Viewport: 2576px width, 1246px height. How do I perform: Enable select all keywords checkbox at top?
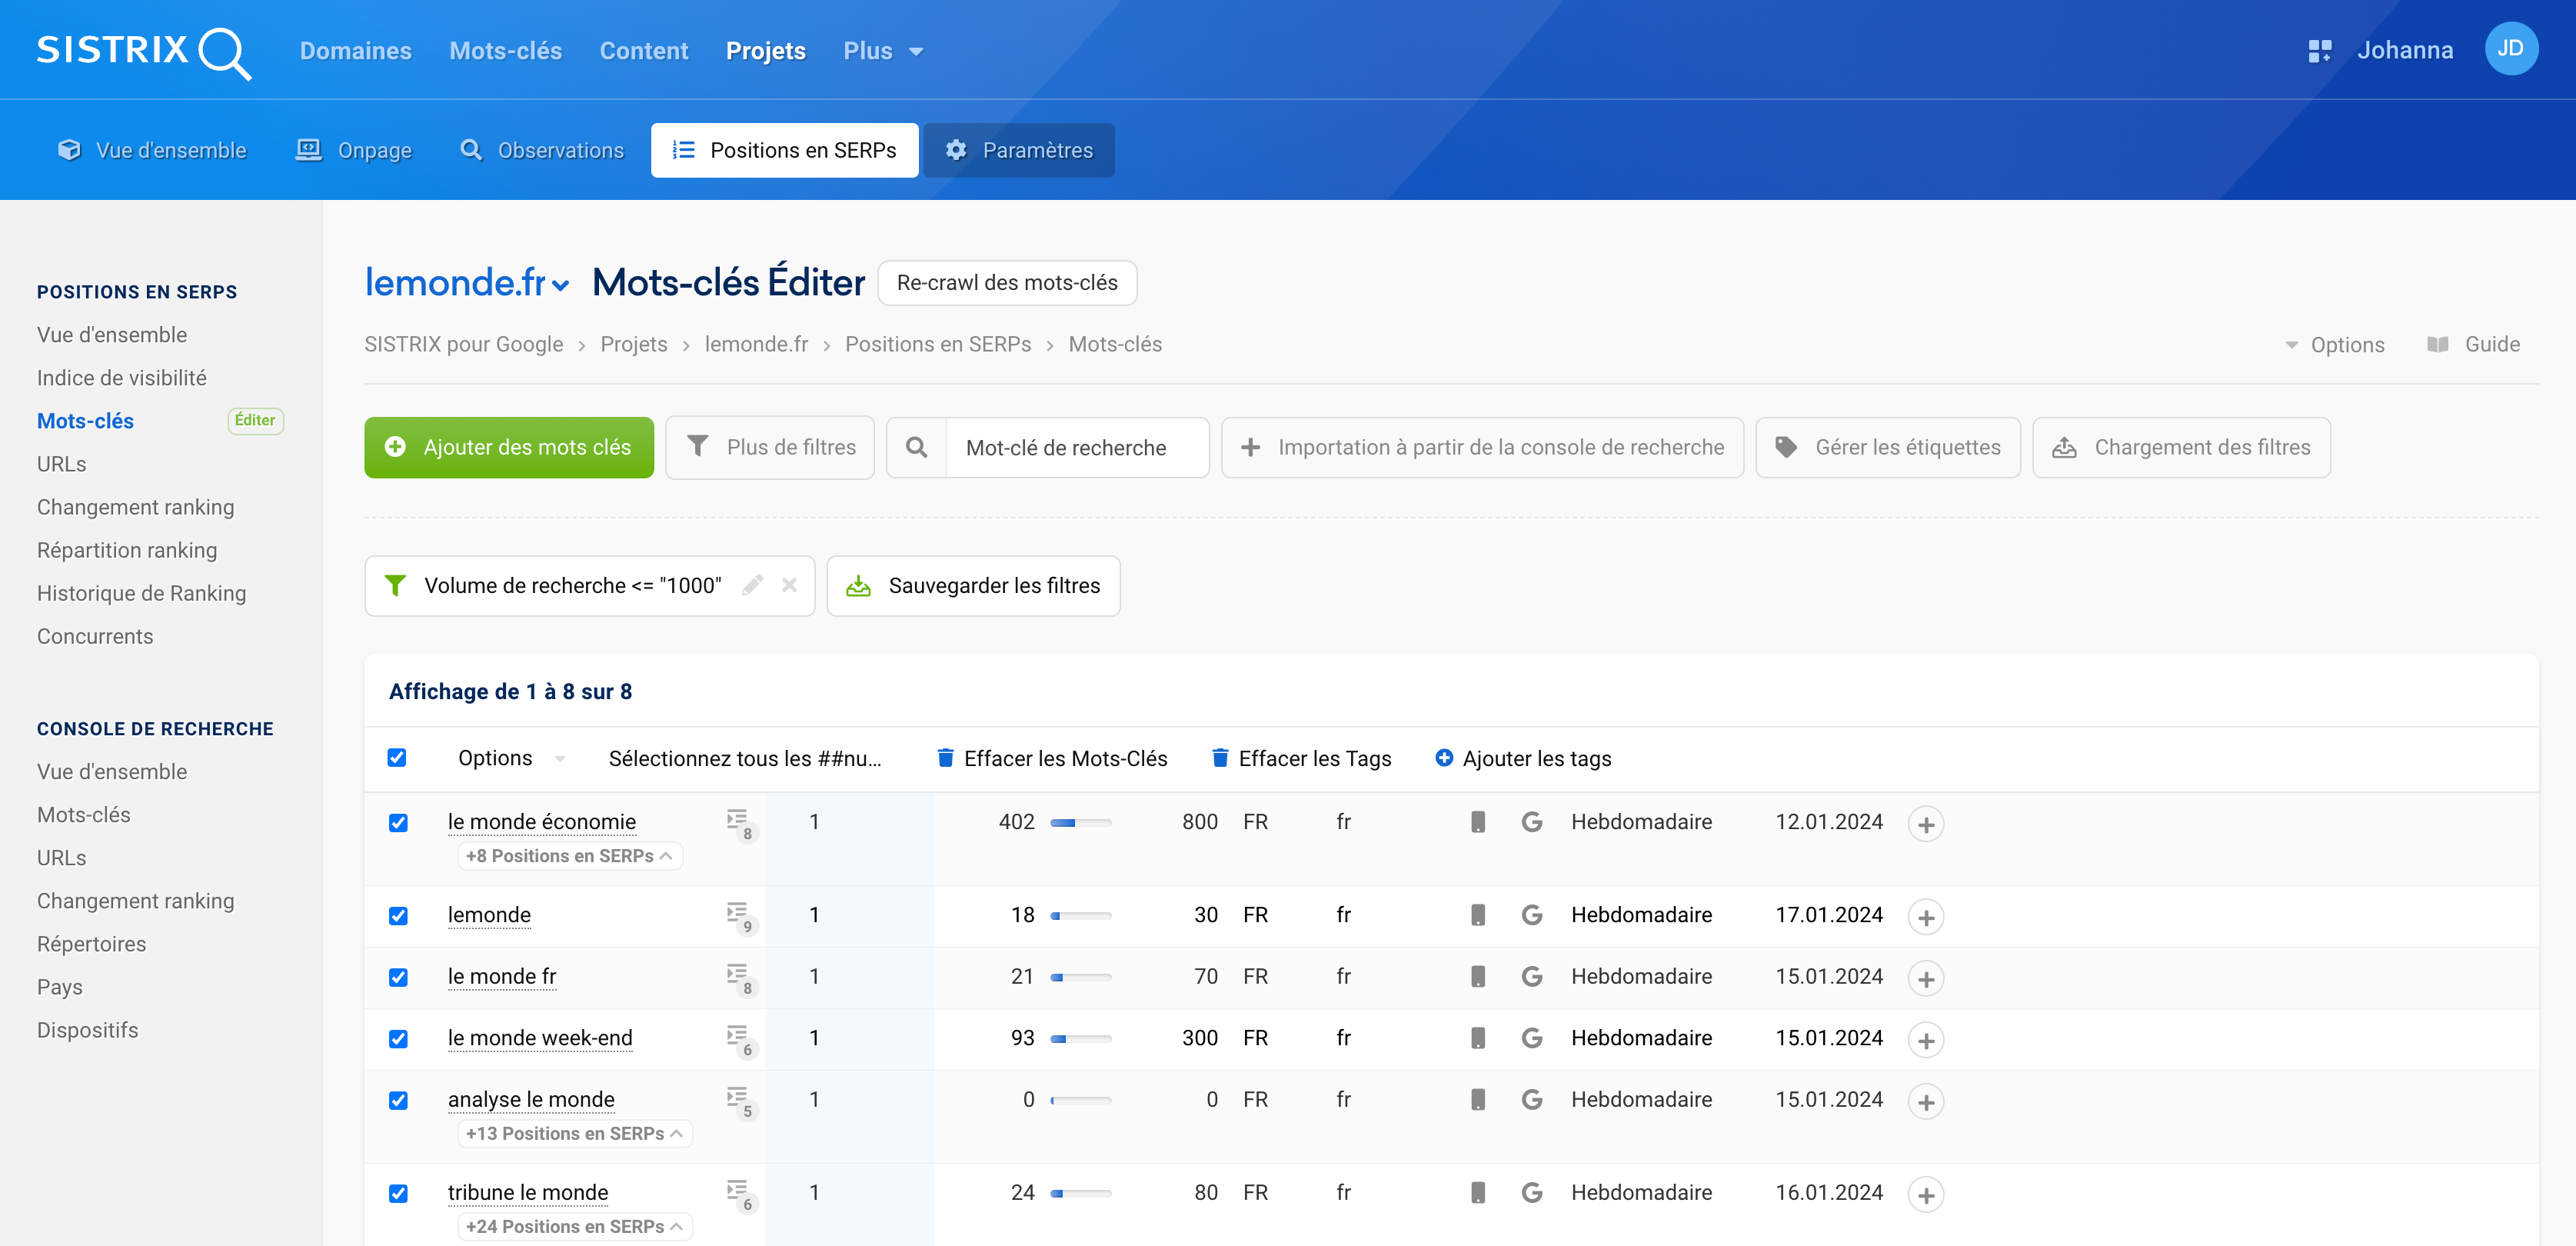tap(398, 758)
